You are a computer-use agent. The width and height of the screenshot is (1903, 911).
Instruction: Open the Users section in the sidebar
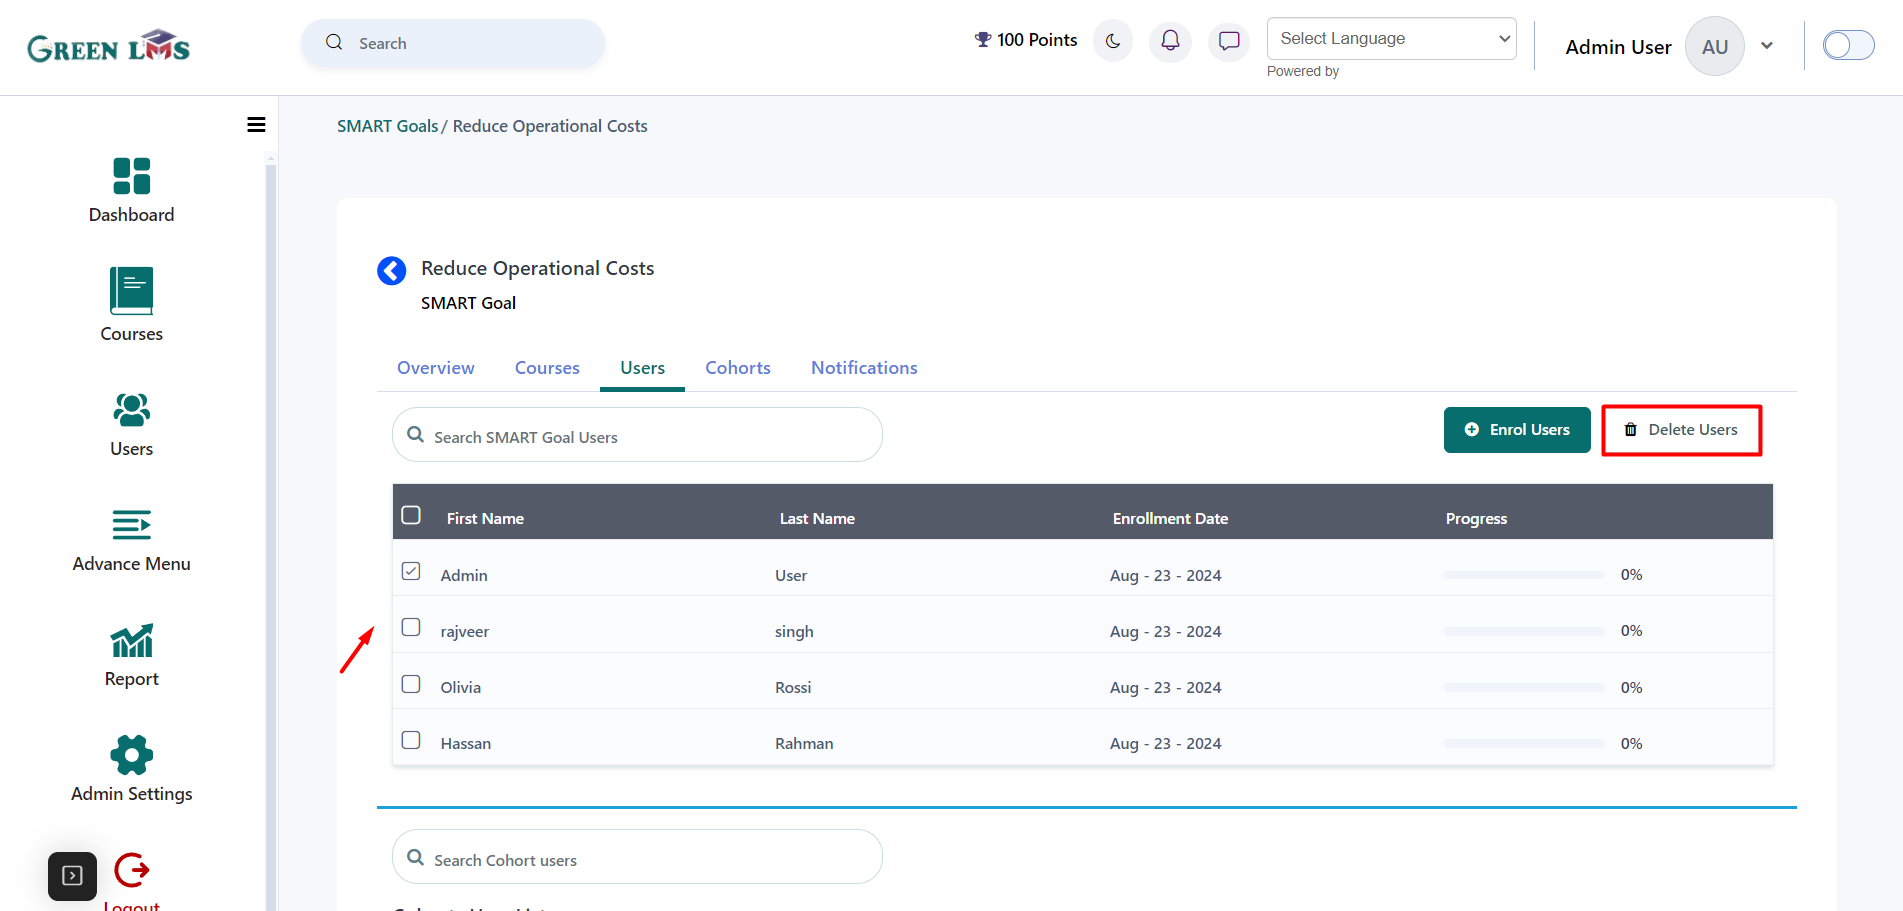[131, 425]
